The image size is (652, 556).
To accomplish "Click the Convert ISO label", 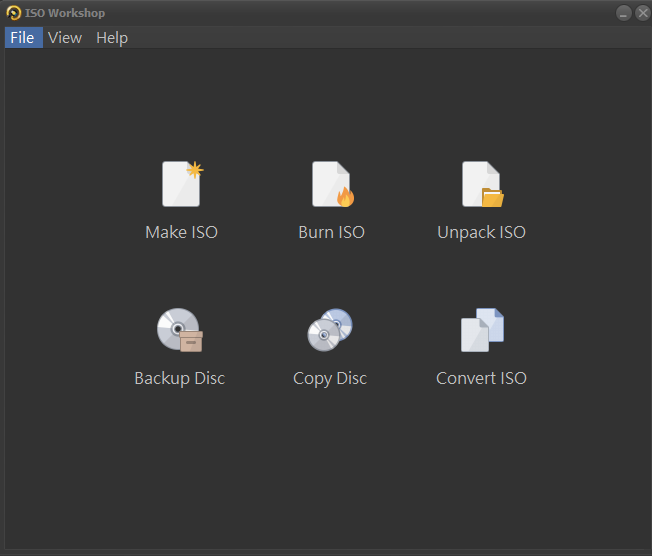I will point(481,378).
